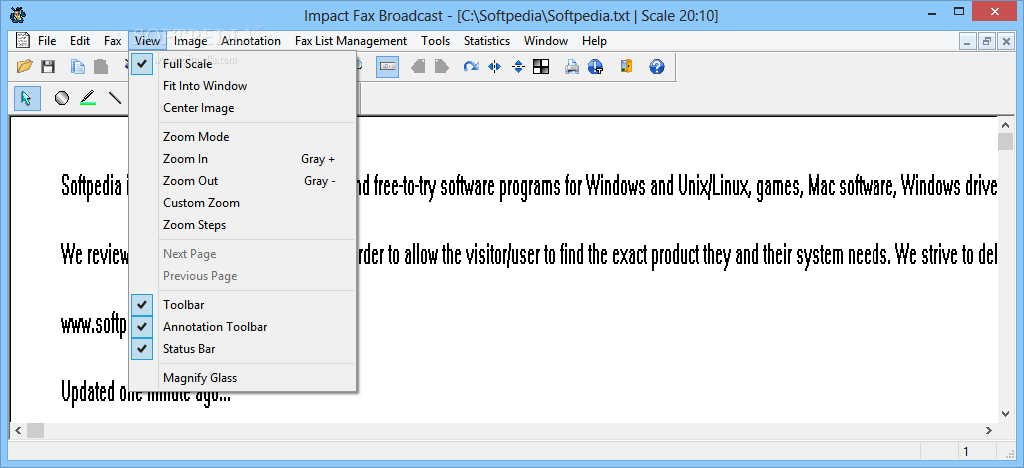Image resolution: width=1024 pixels, height=468 pixels.
Task: Open the Window menu
Action: pos(546,40)
